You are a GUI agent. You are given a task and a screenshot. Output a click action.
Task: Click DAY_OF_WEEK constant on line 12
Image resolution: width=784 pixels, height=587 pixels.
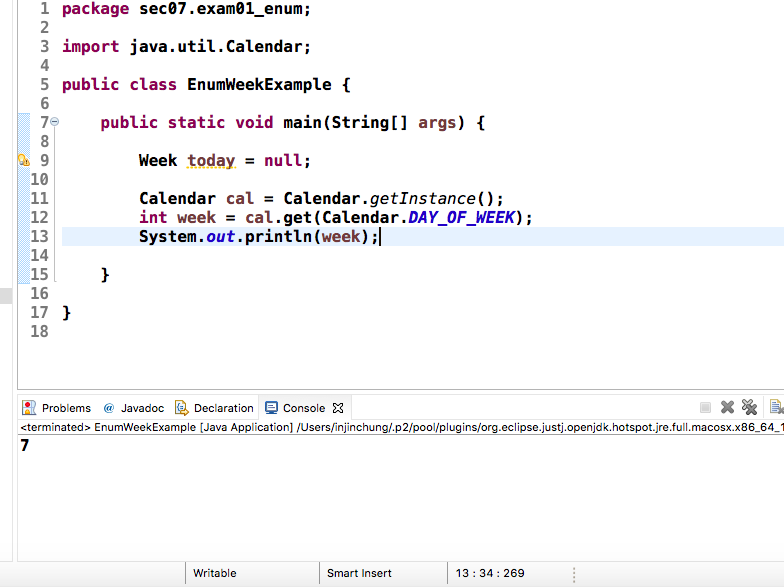point(461,218)
